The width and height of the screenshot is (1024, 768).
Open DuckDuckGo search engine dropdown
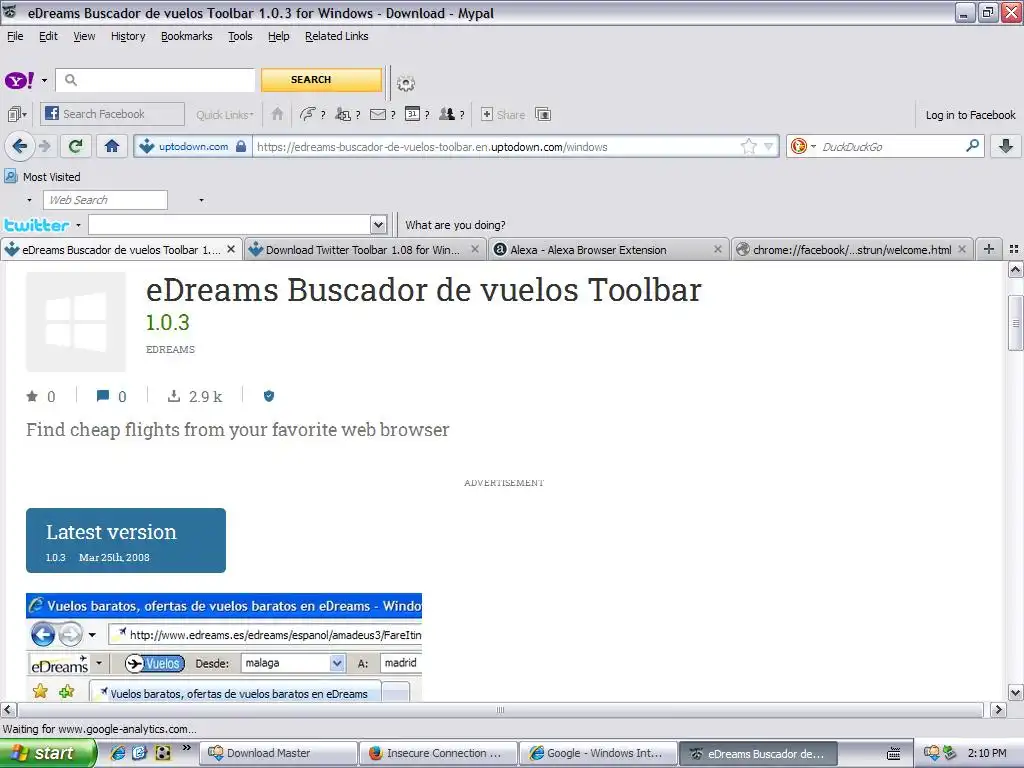click(814, 146)
